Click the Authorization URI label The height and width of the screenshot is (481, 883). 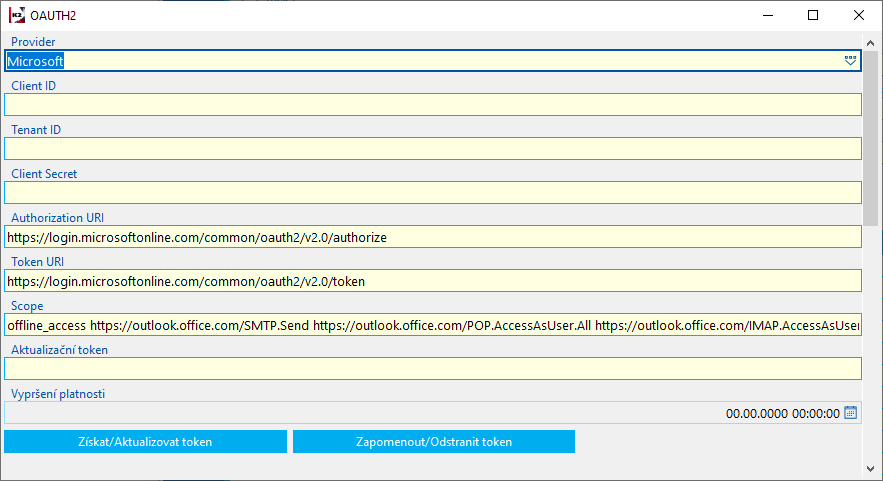click(x=57, y=217)
